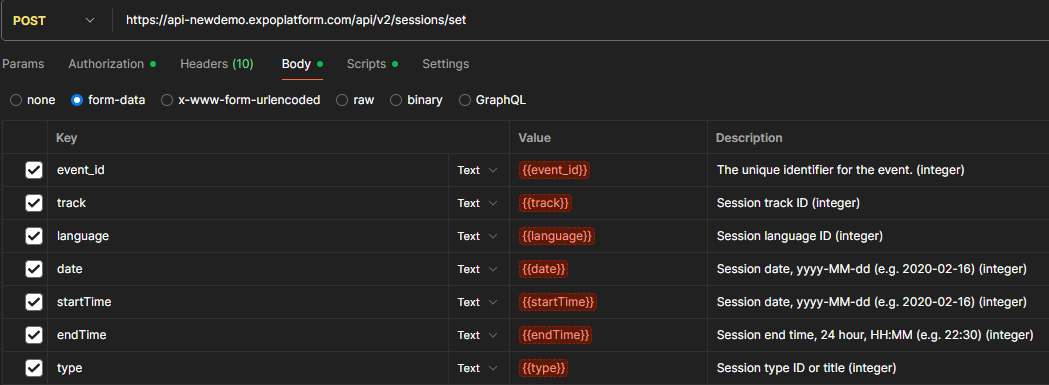Open the Text type dropdown for startTime
Viewport: 1049px width, 385px height.
[478, 302]
